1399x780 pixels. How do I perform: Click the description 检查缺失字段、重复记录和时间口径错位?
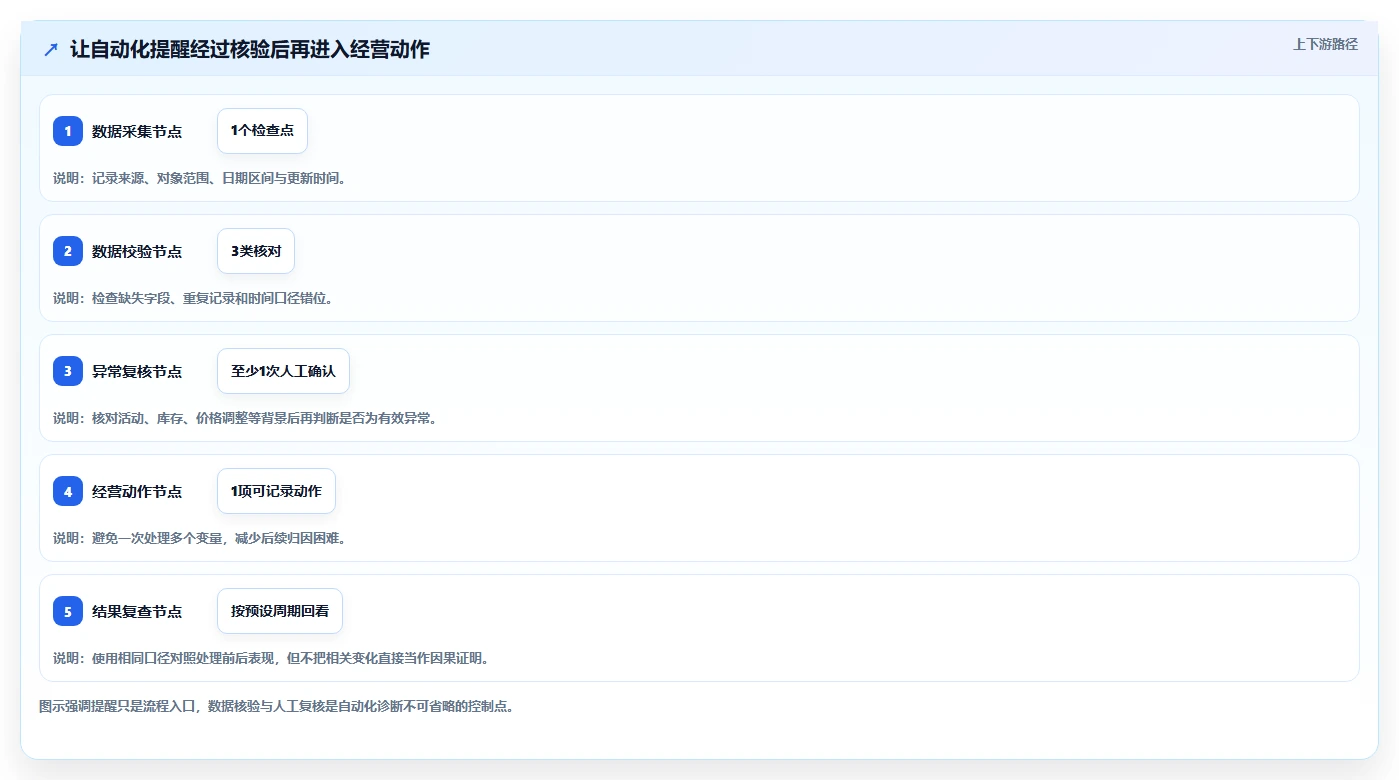click(x=193, y=298)
